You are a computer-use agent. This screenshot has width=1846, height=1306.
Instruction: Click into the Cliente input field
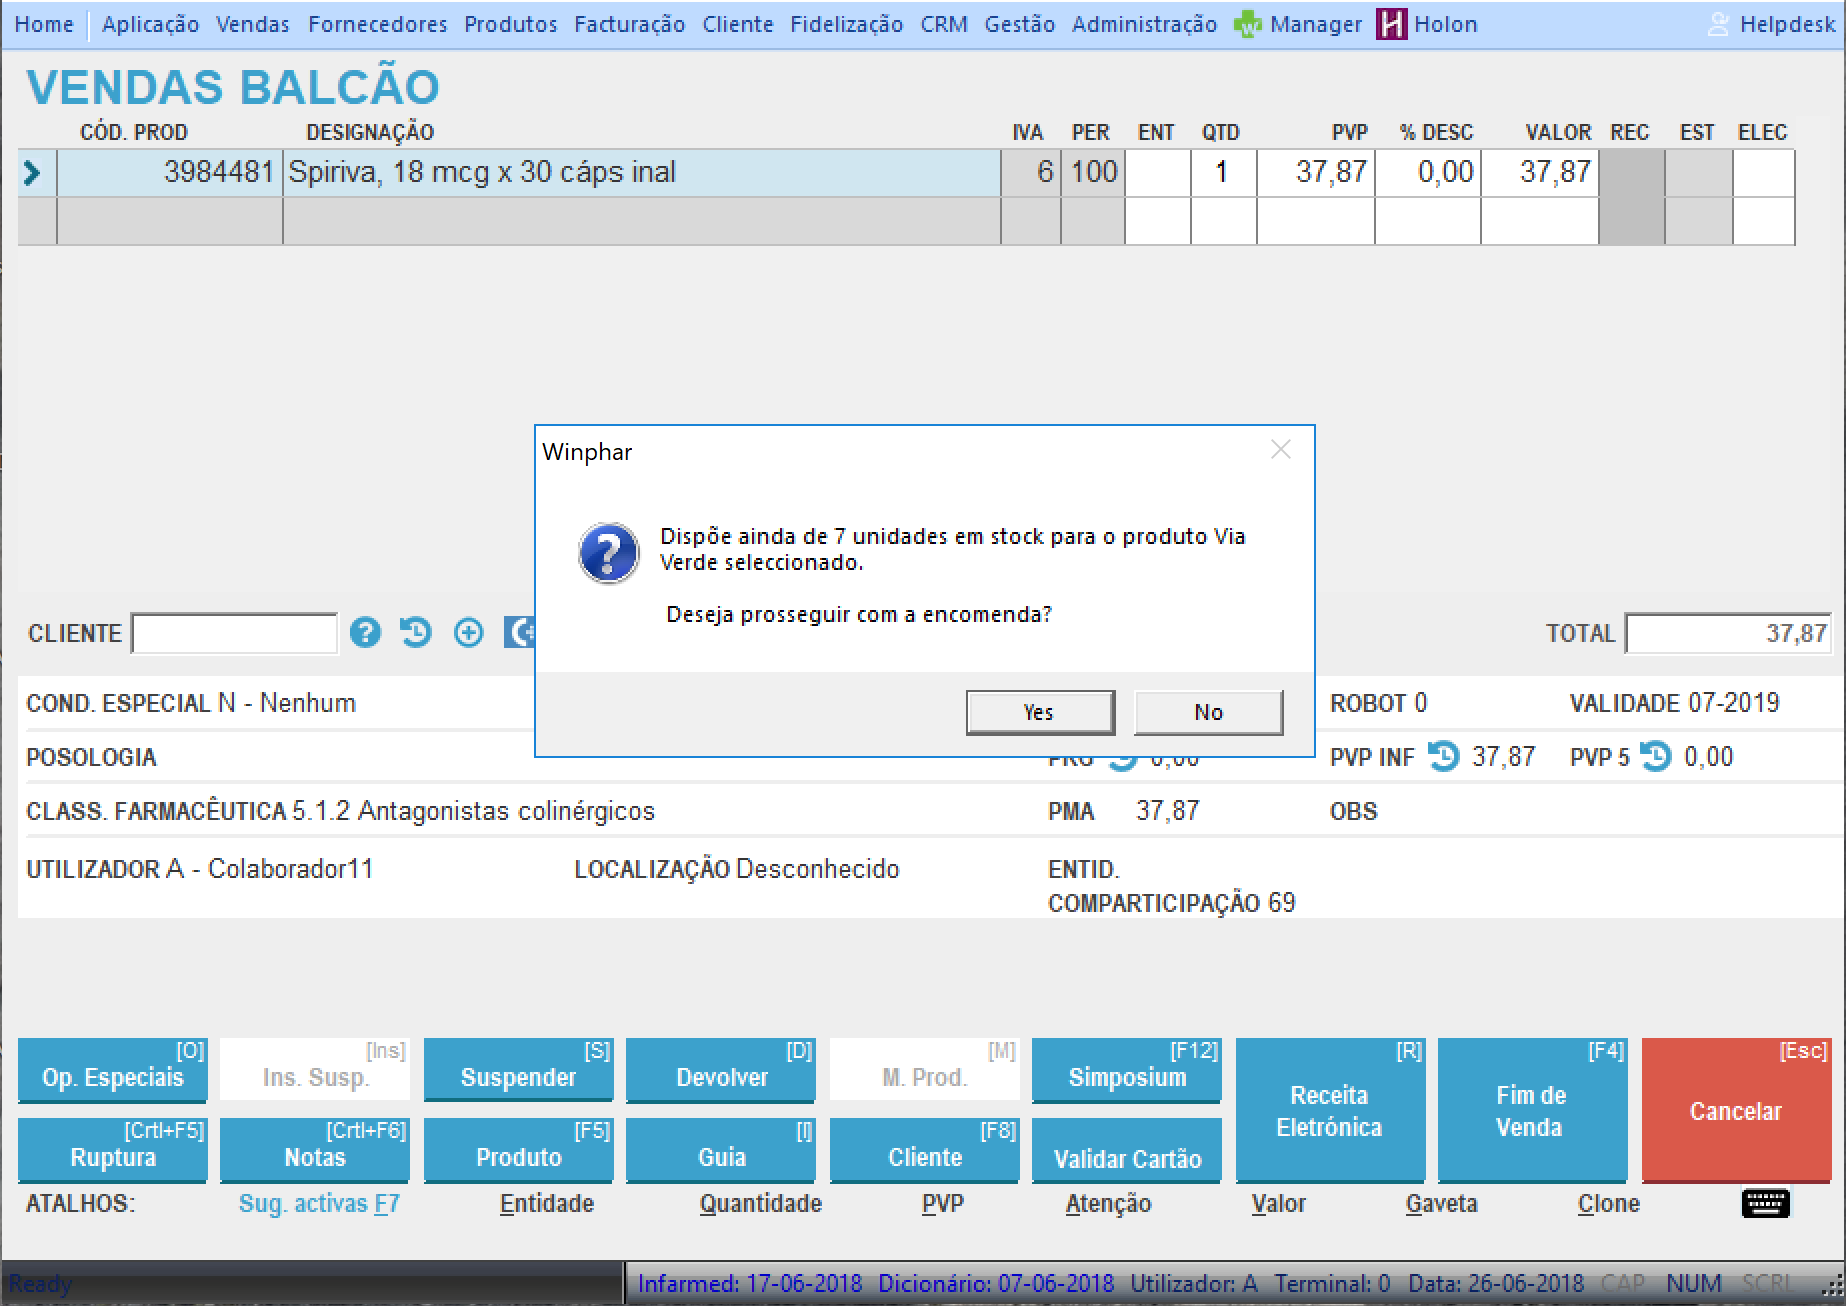pos(234,634)
